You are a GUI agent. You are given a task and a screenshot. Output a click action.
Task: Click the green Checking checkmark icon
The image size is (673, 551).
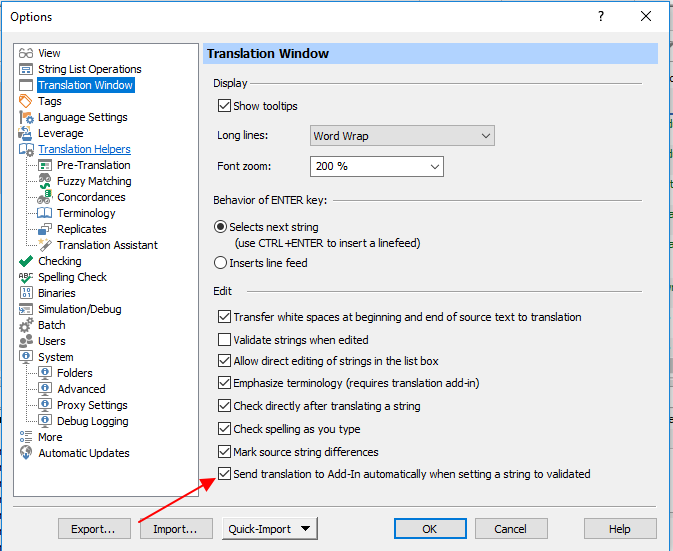27,261
